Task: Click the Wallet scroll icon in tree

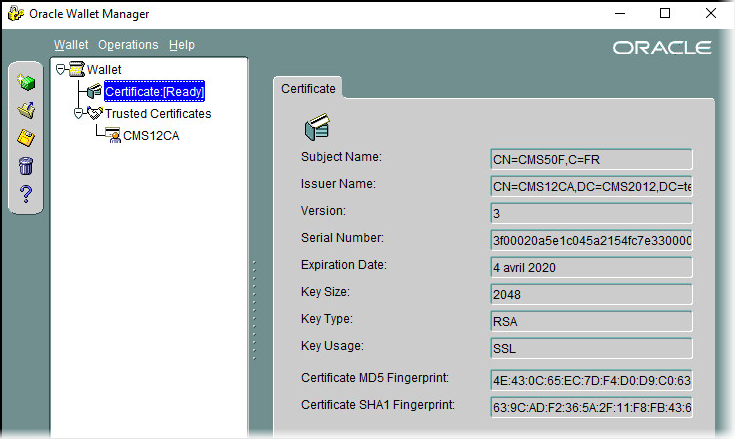Action: [76, 70]
